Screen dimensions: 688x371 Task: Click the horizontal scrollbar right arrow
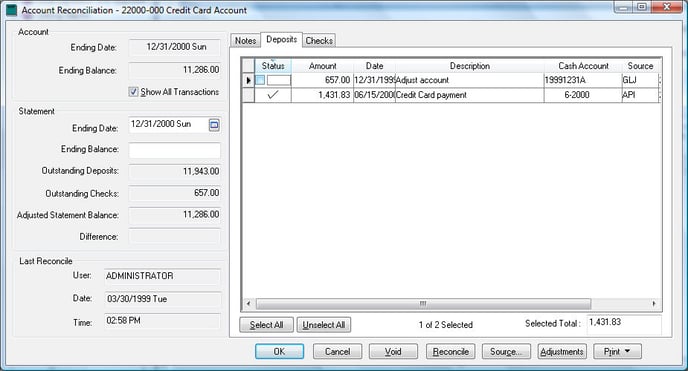coord(654,303)
